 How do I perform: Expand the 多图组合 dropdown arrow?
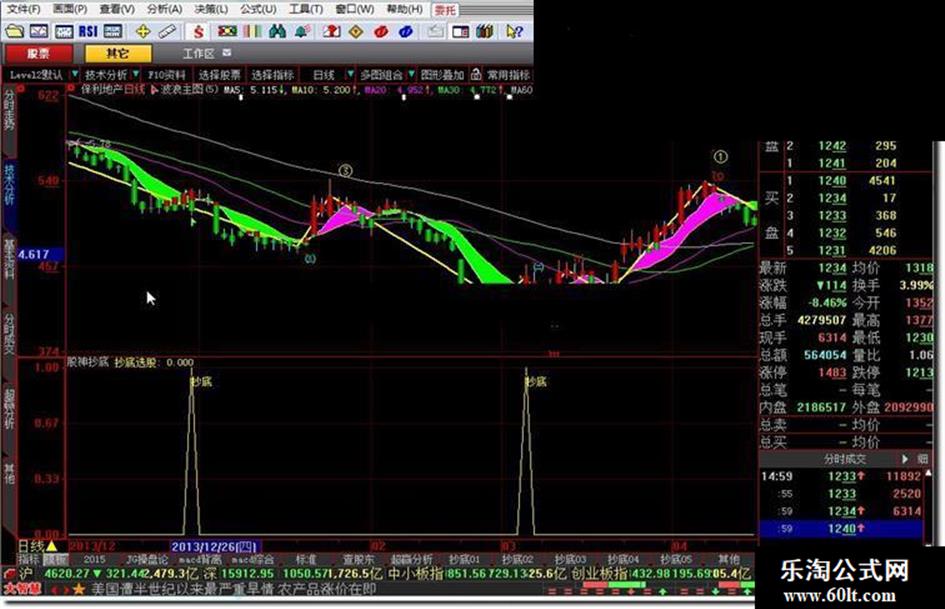click(411, 74)
